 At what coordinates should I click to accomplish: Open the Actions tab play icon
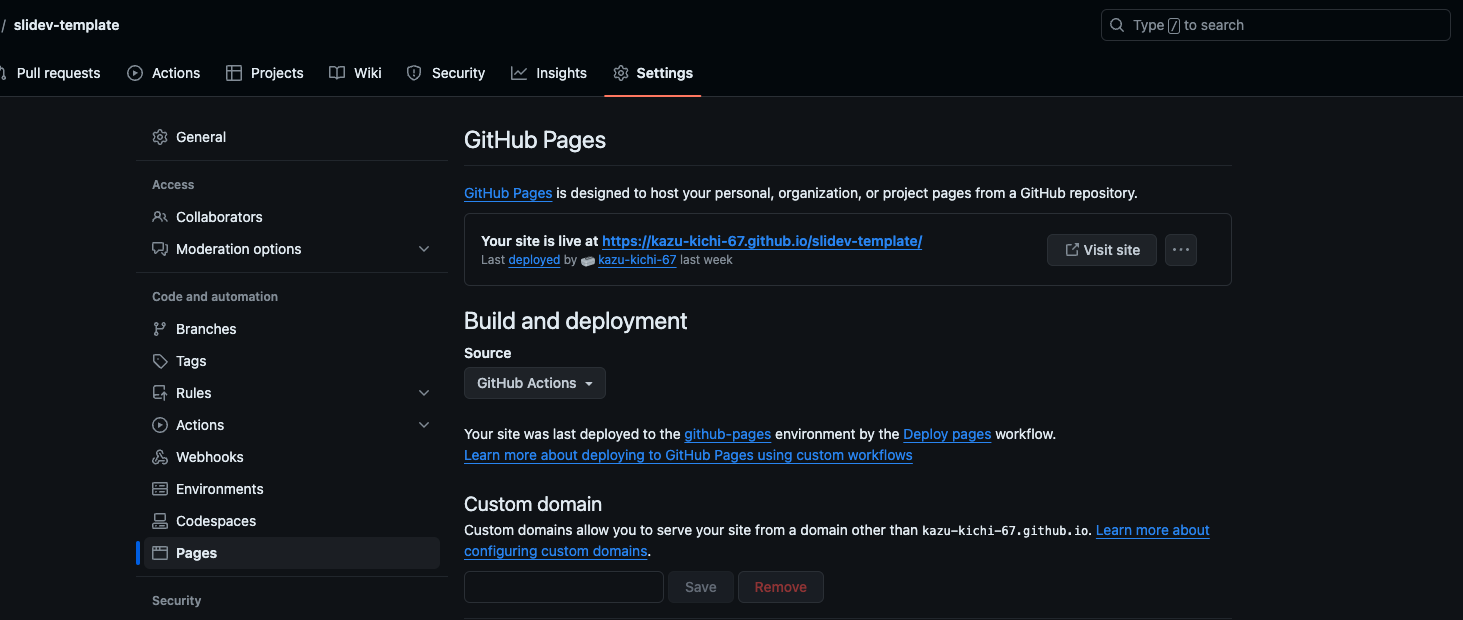click(135, 73)
